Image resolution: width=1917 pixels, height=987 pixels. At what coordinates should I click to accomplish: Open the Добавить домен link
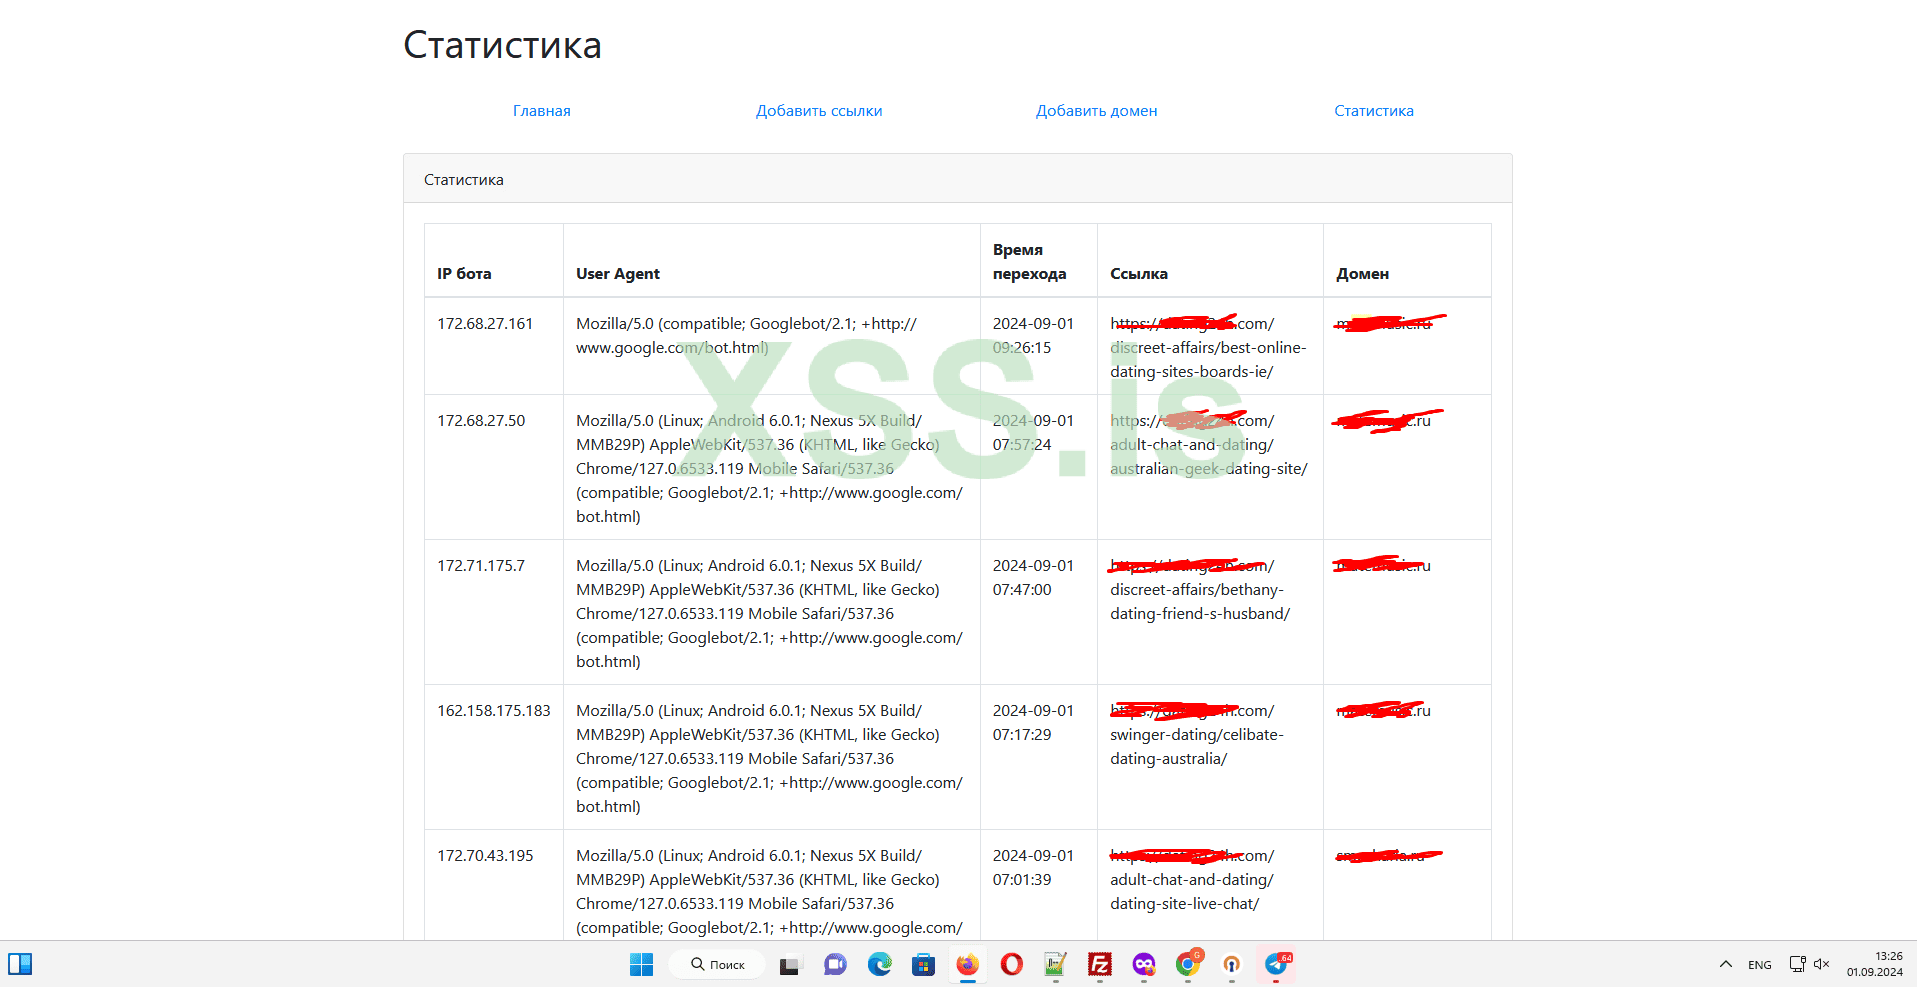[1097, 111]
